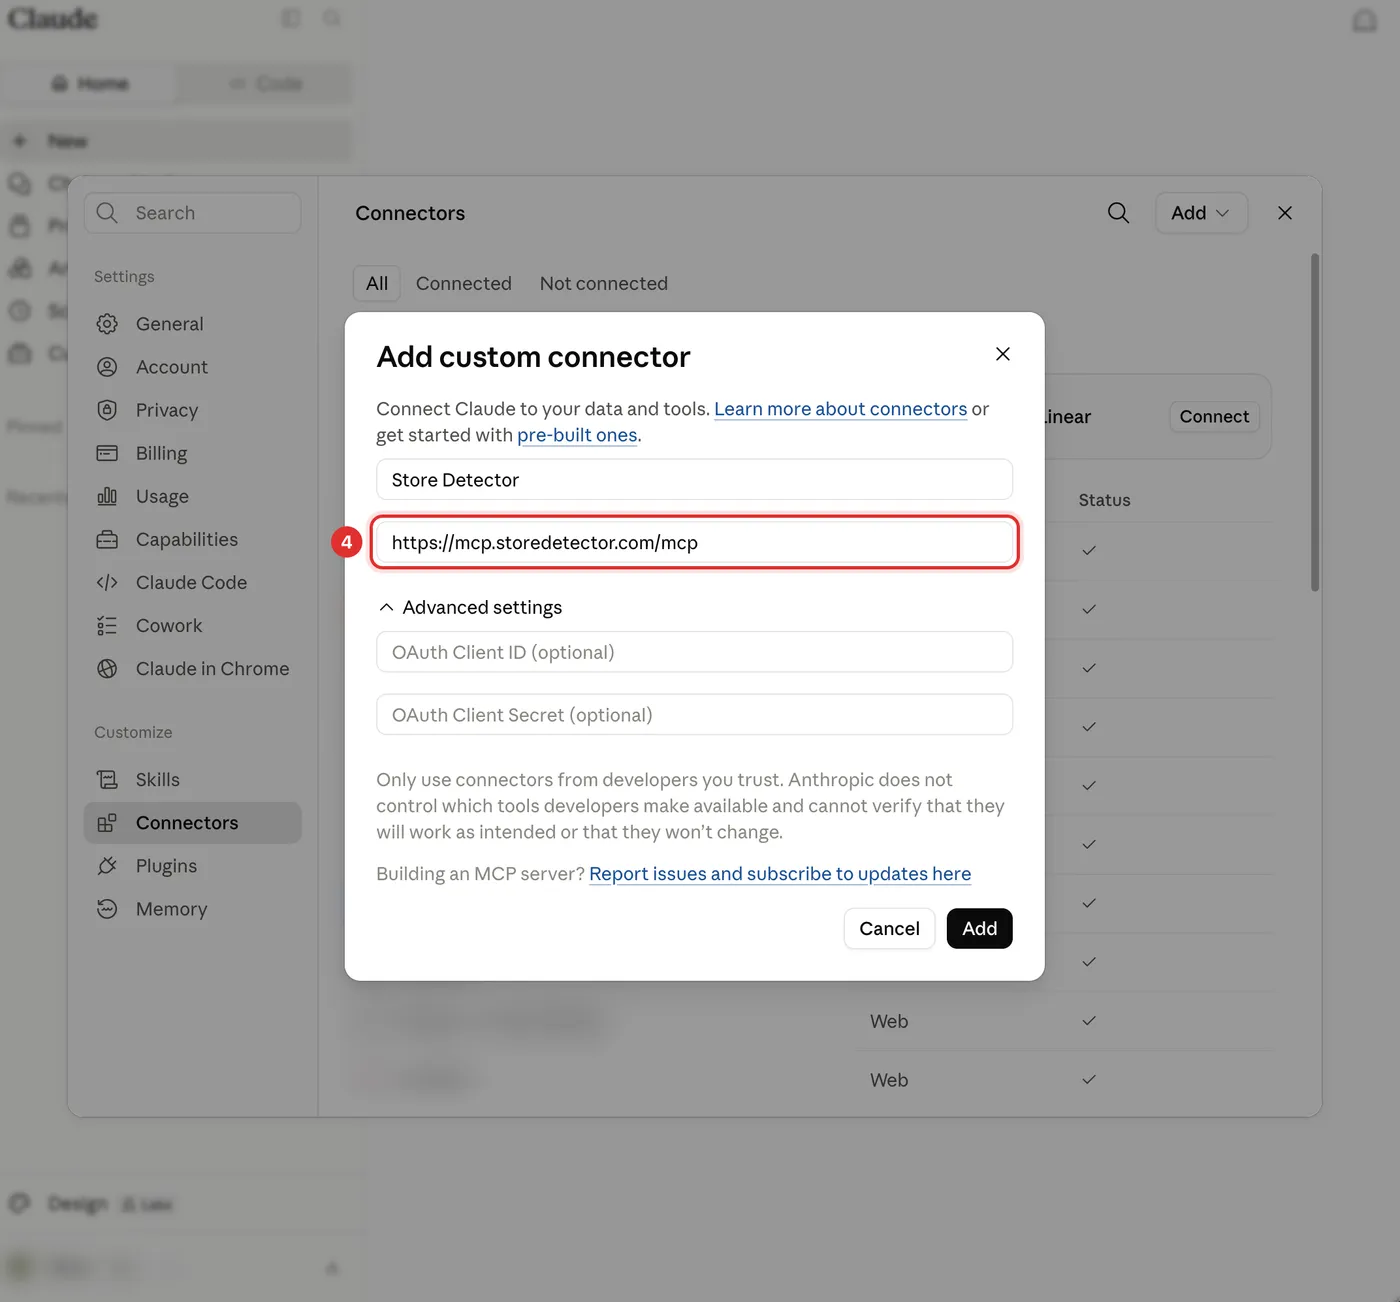
Task: Open Report issues and subscribe link
Action: [x=780, y=874]
